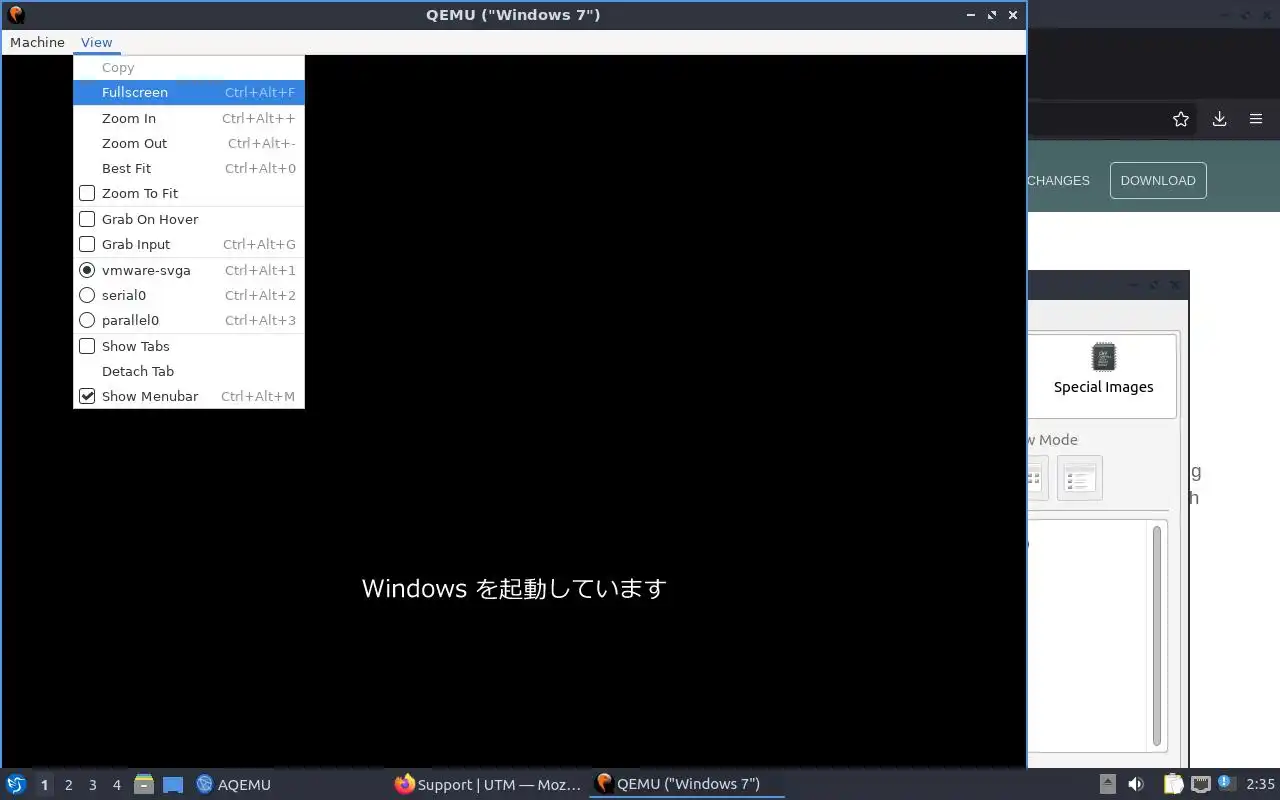Viewport: 1280px width, 800px height.
Task: Switch to workspace 3
Action: click(92, 785)
